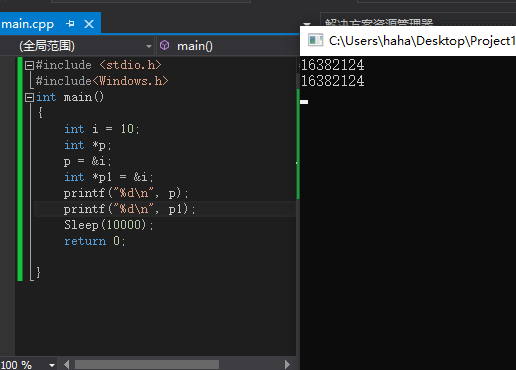516x370 pixels.
Task: Click the line 'p = &i;'
Action: (x=87, y=161)
